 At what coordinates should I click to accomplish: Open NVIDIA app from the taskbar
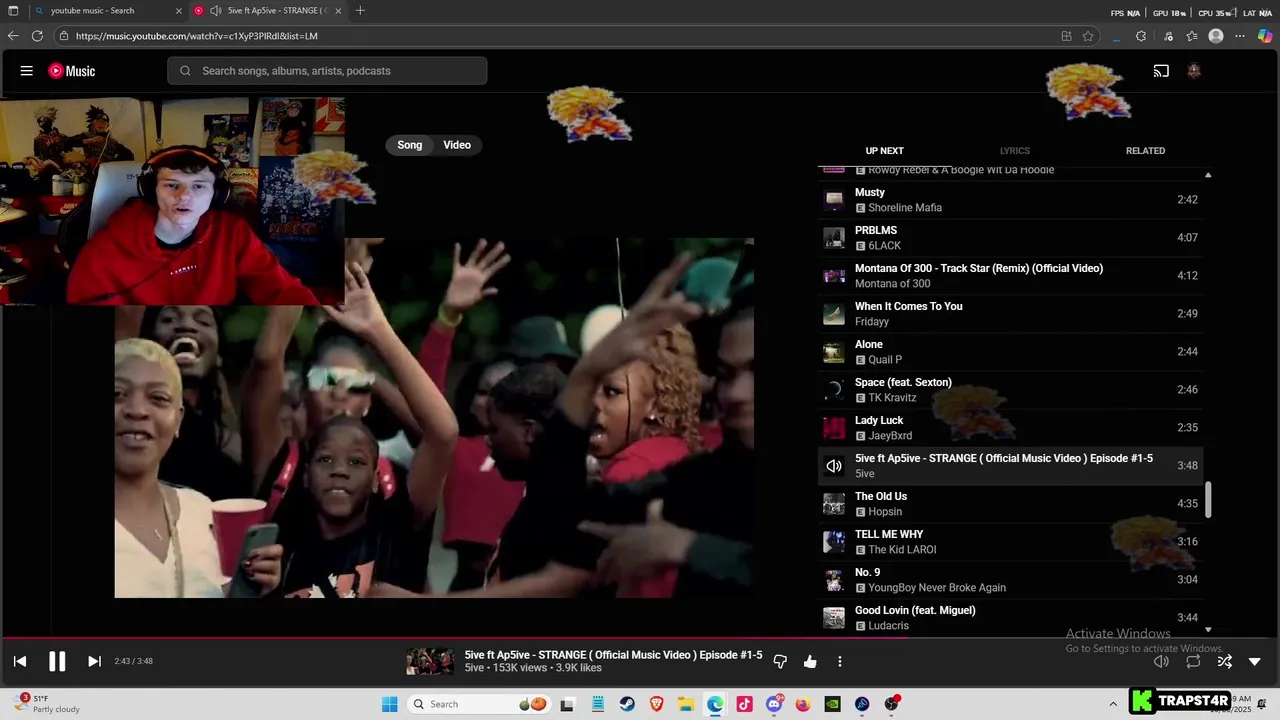pyautogui.click(x=832, y=704)
